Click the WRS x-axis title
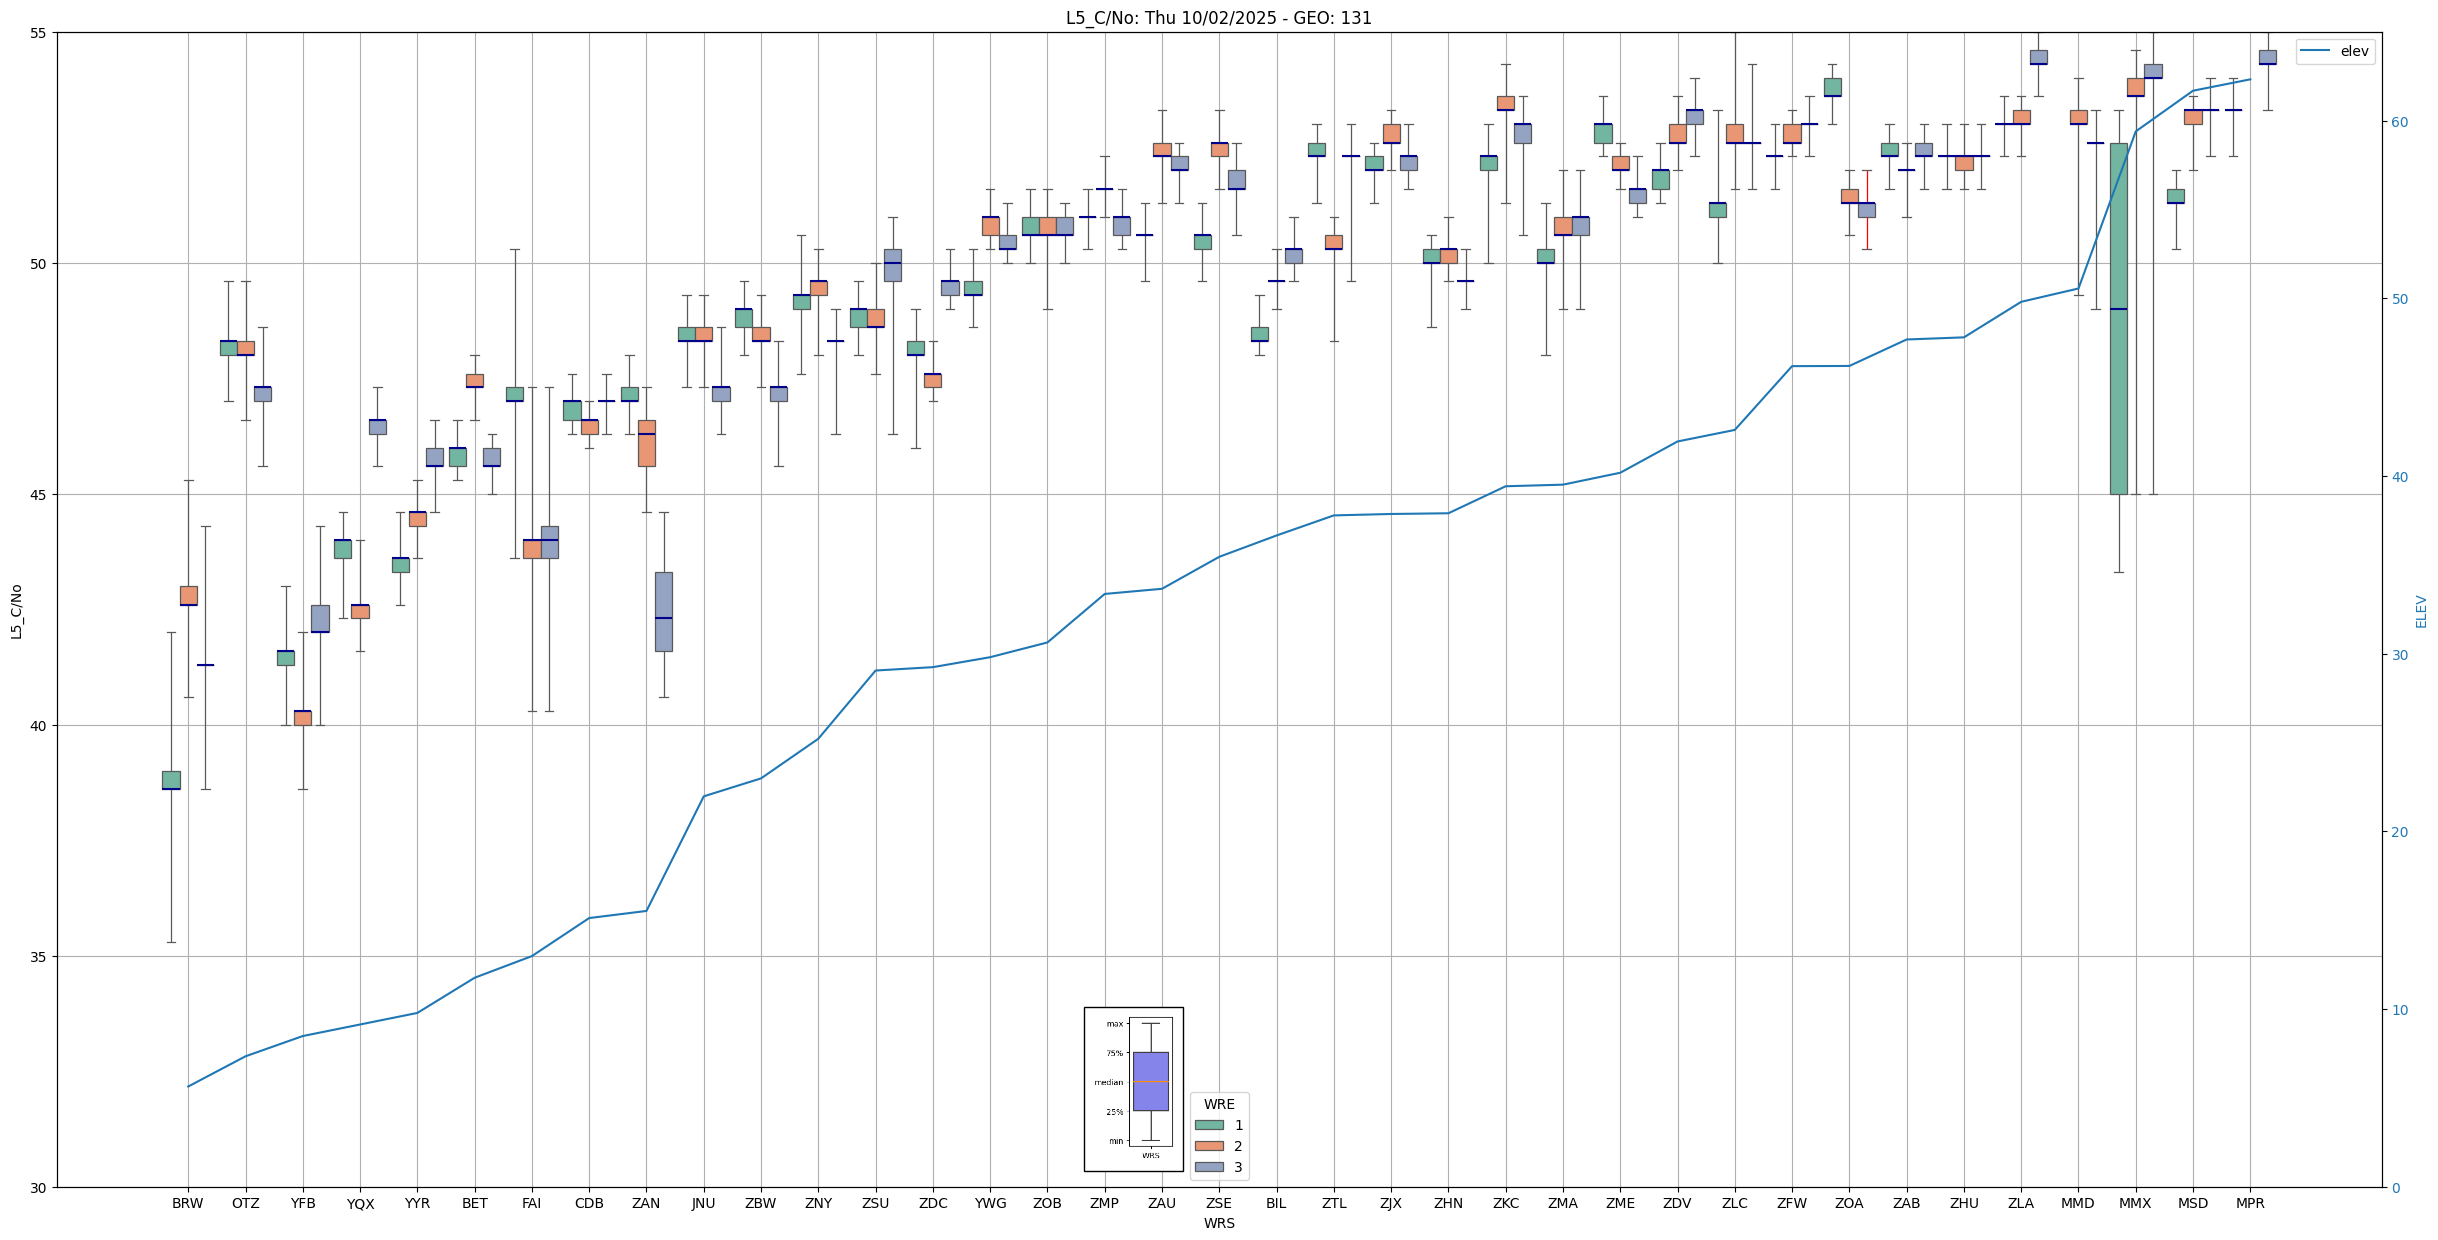This screenshot has width=2438, height=1240. (1218, 1223)
